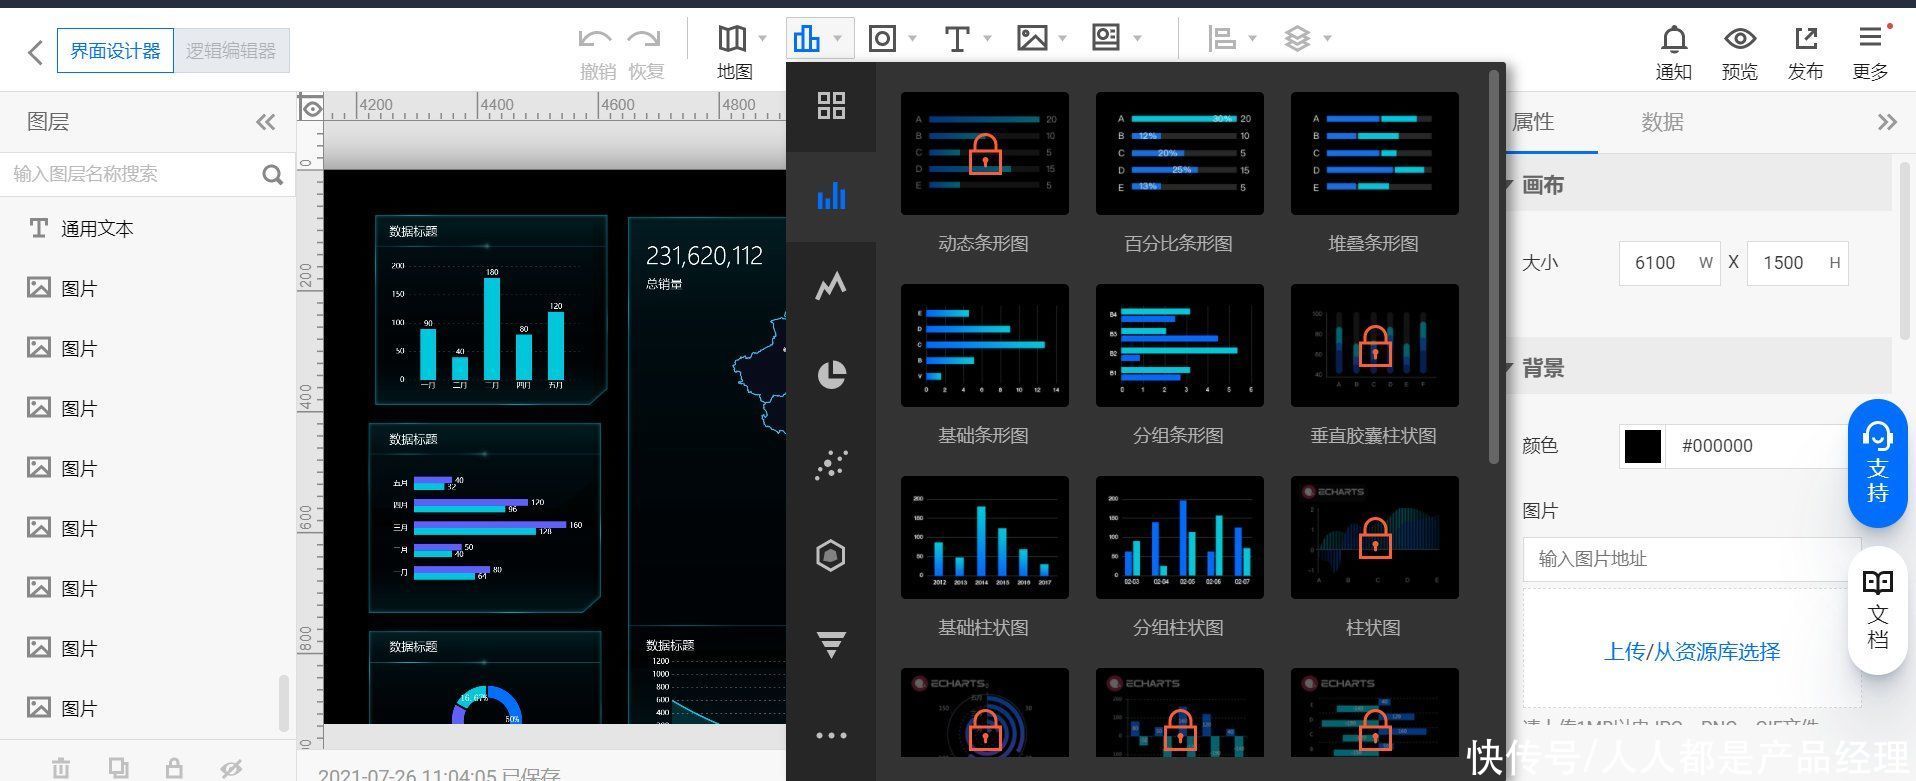The image size is (1916, 781).
Task: Delete layer with the trash icon
Action: coord(61,768)
